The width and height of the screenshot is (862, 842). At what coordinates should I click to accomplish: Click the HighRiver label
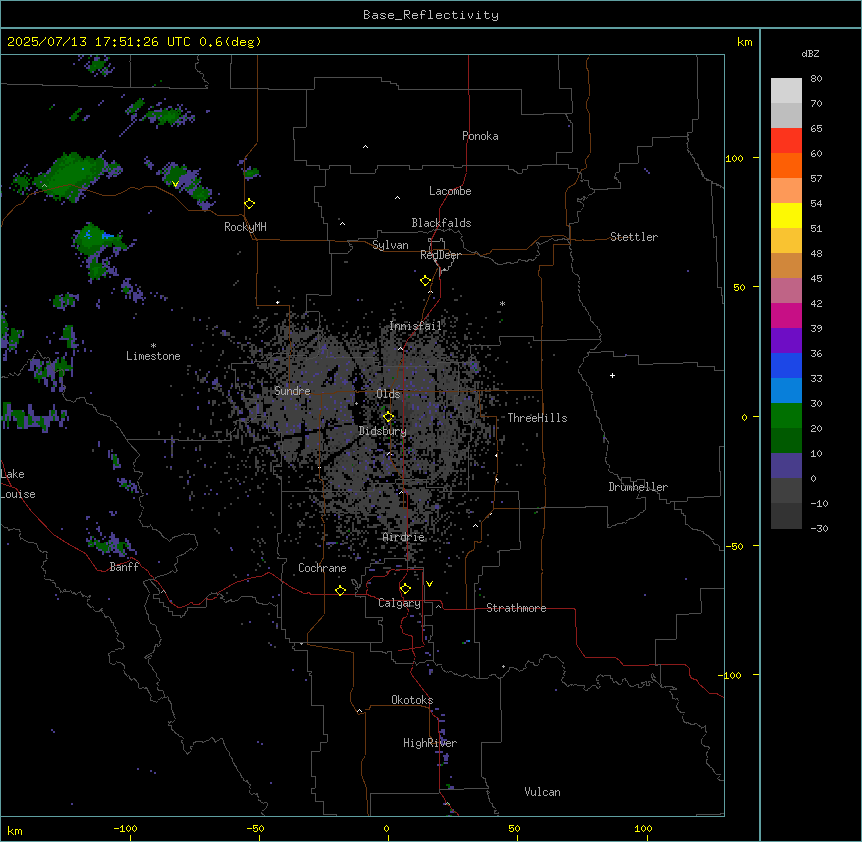pyautogui.click(x=430, y=743)
